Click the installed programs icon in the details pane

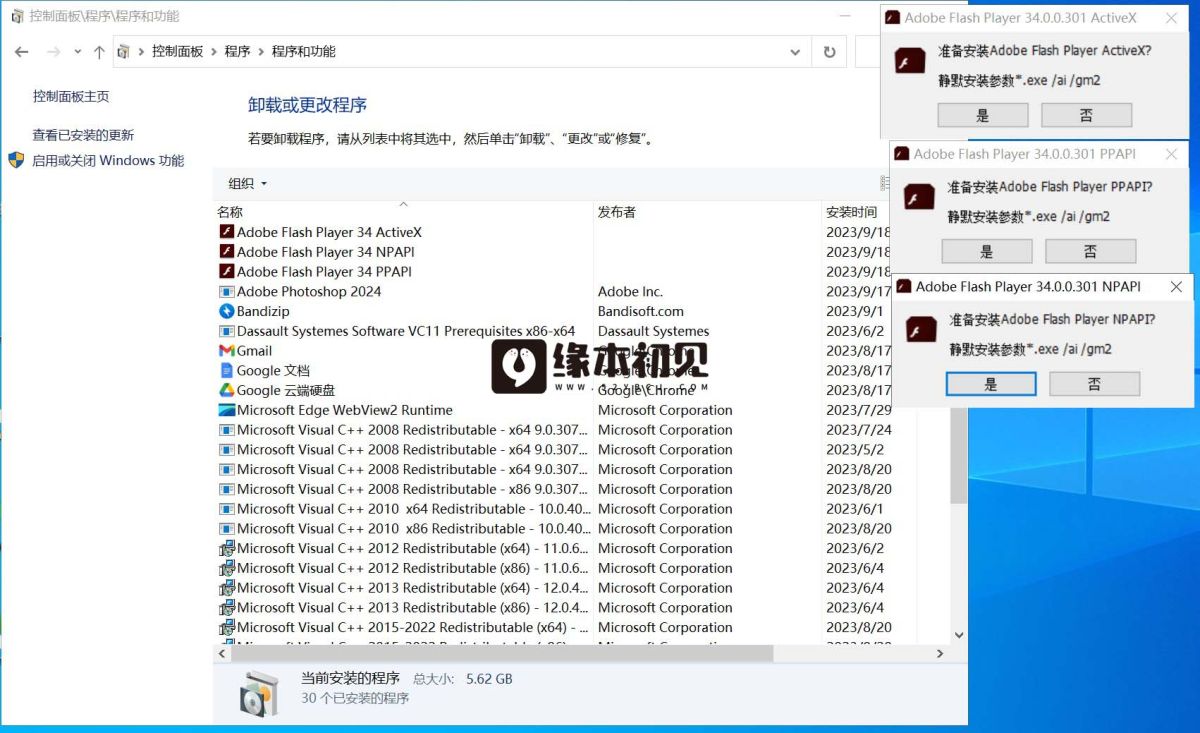[x=259, y=692]
